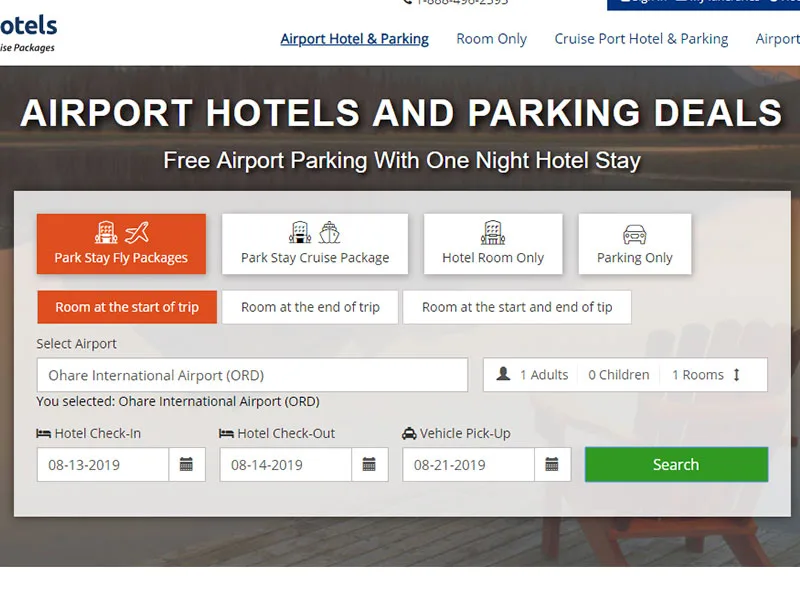The image size is (800, 600).
Task: Open the Room Only navigation tab
Action: pos(491,39)
